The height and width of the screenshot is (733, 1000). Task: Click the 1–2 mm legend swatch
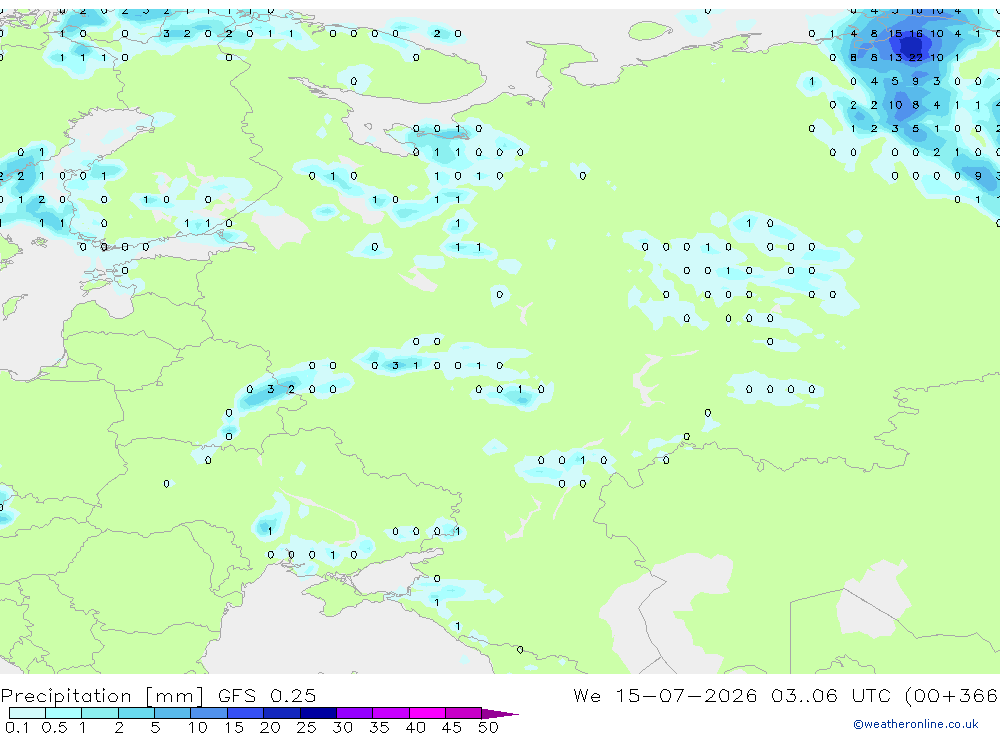point(100,713)
